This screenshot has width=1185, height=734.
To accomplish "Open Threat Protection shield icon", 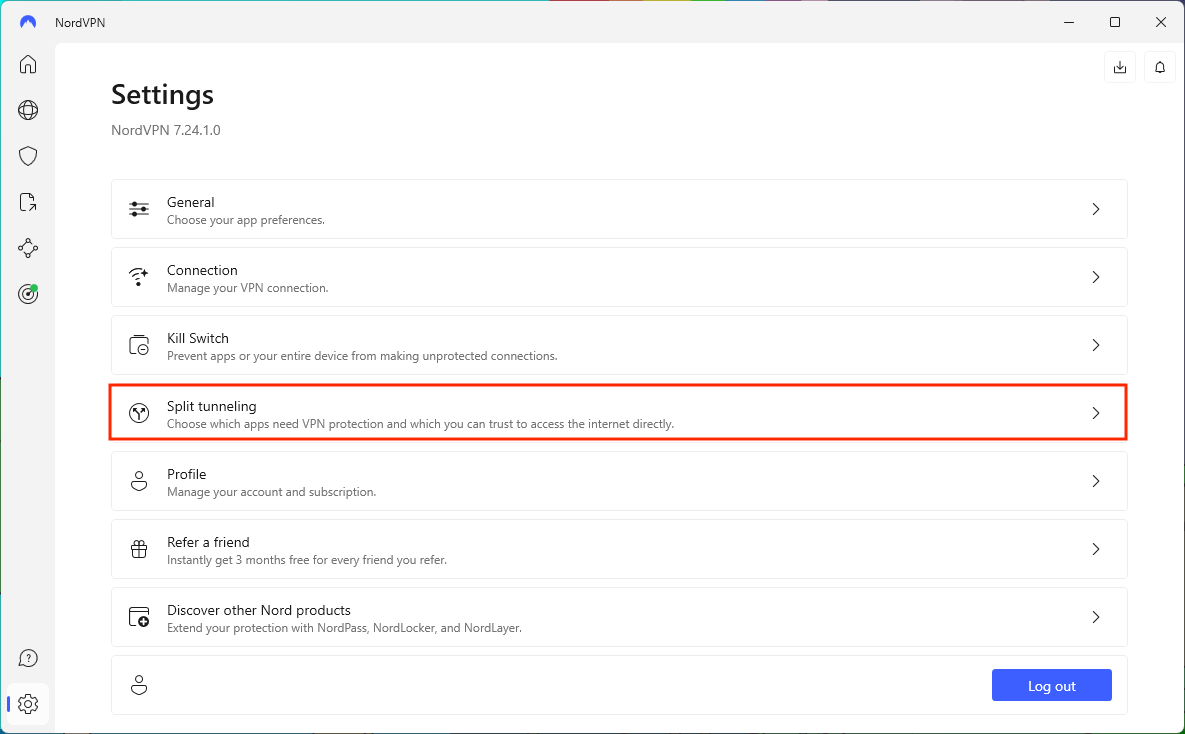I will pos(28,156).
